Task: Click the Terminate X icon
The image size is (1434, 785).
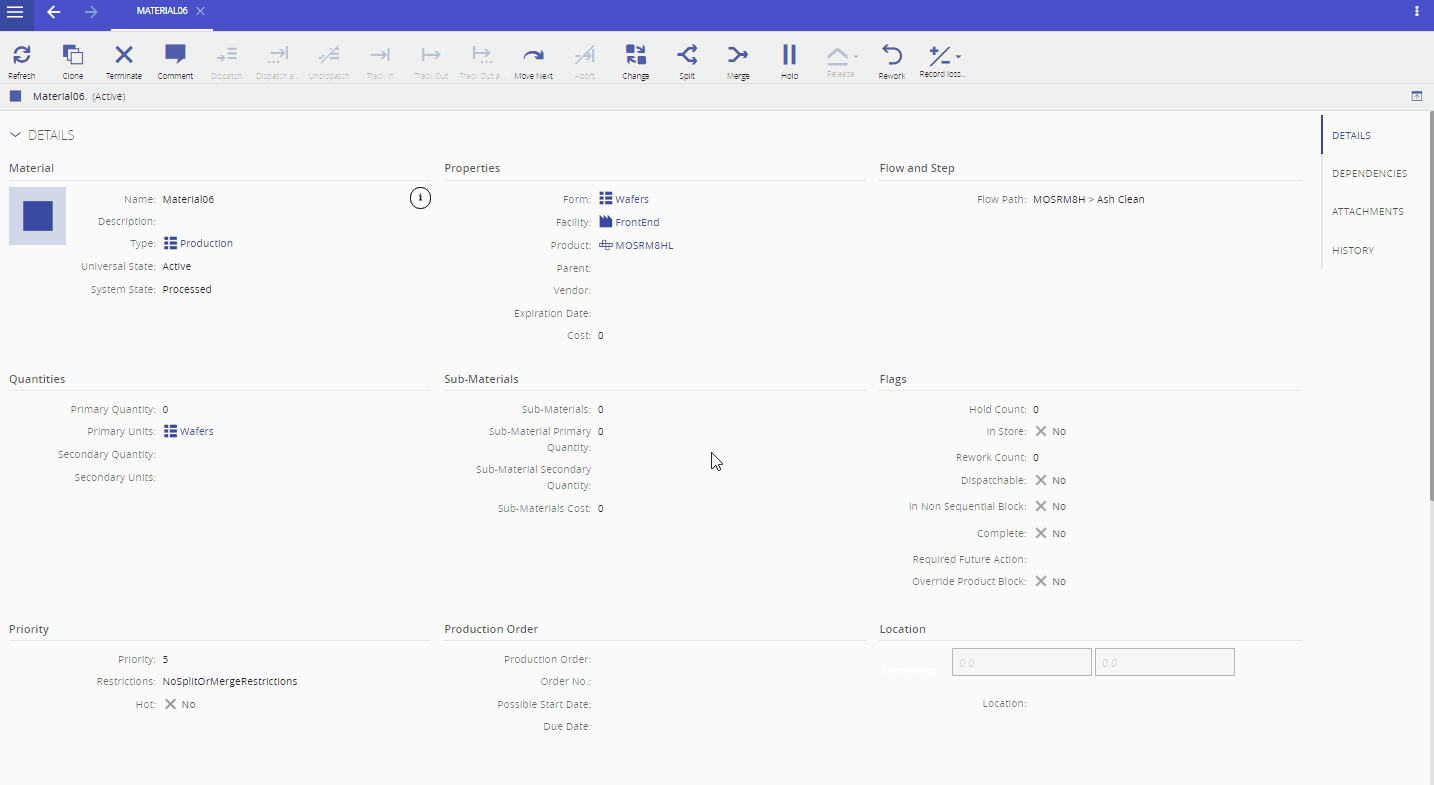Action: pyautogui.click(x=124, y=55)
